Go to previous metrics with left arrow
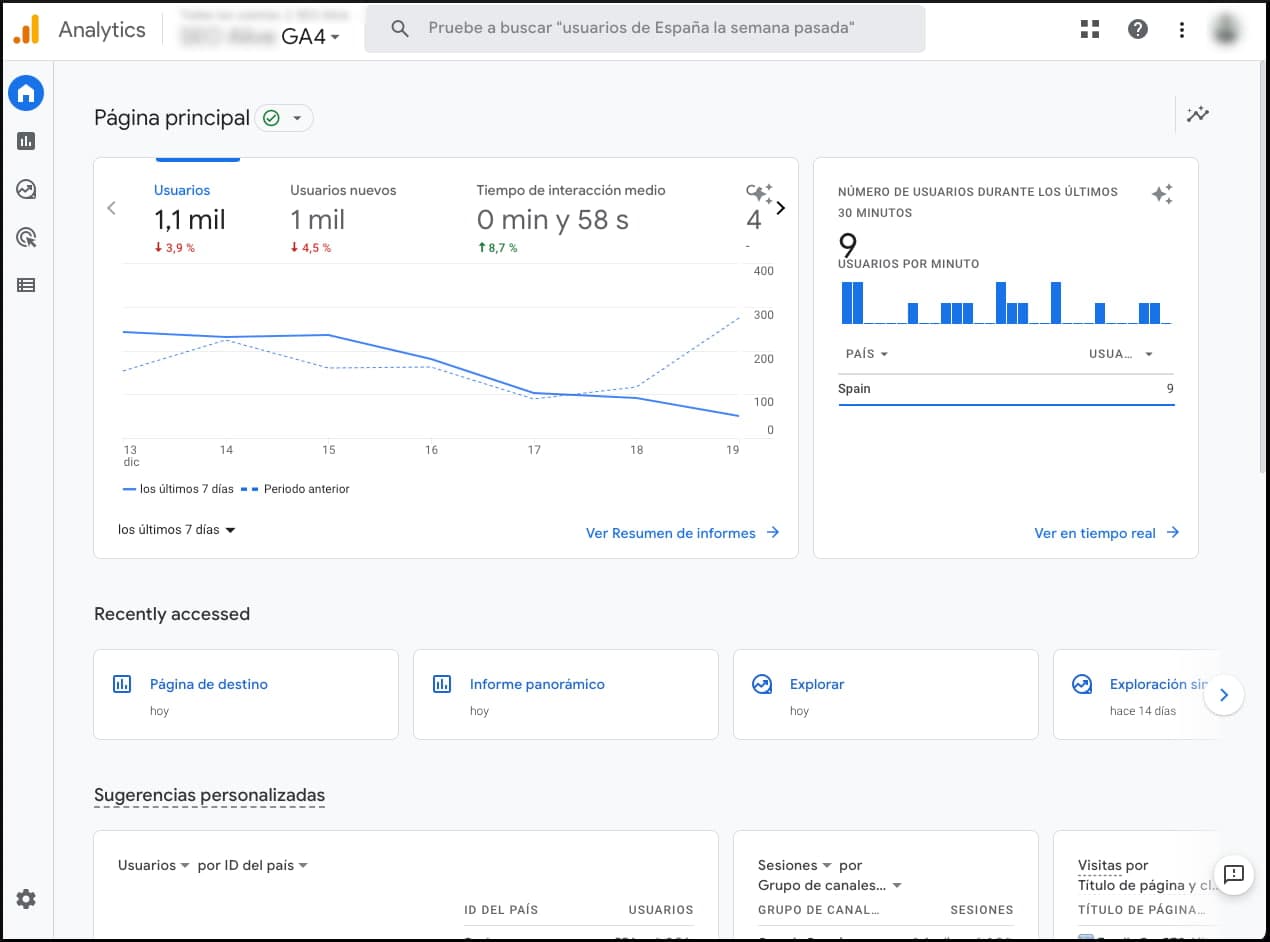The height and width of the screenshot is (942, 1270). point(111,208)
